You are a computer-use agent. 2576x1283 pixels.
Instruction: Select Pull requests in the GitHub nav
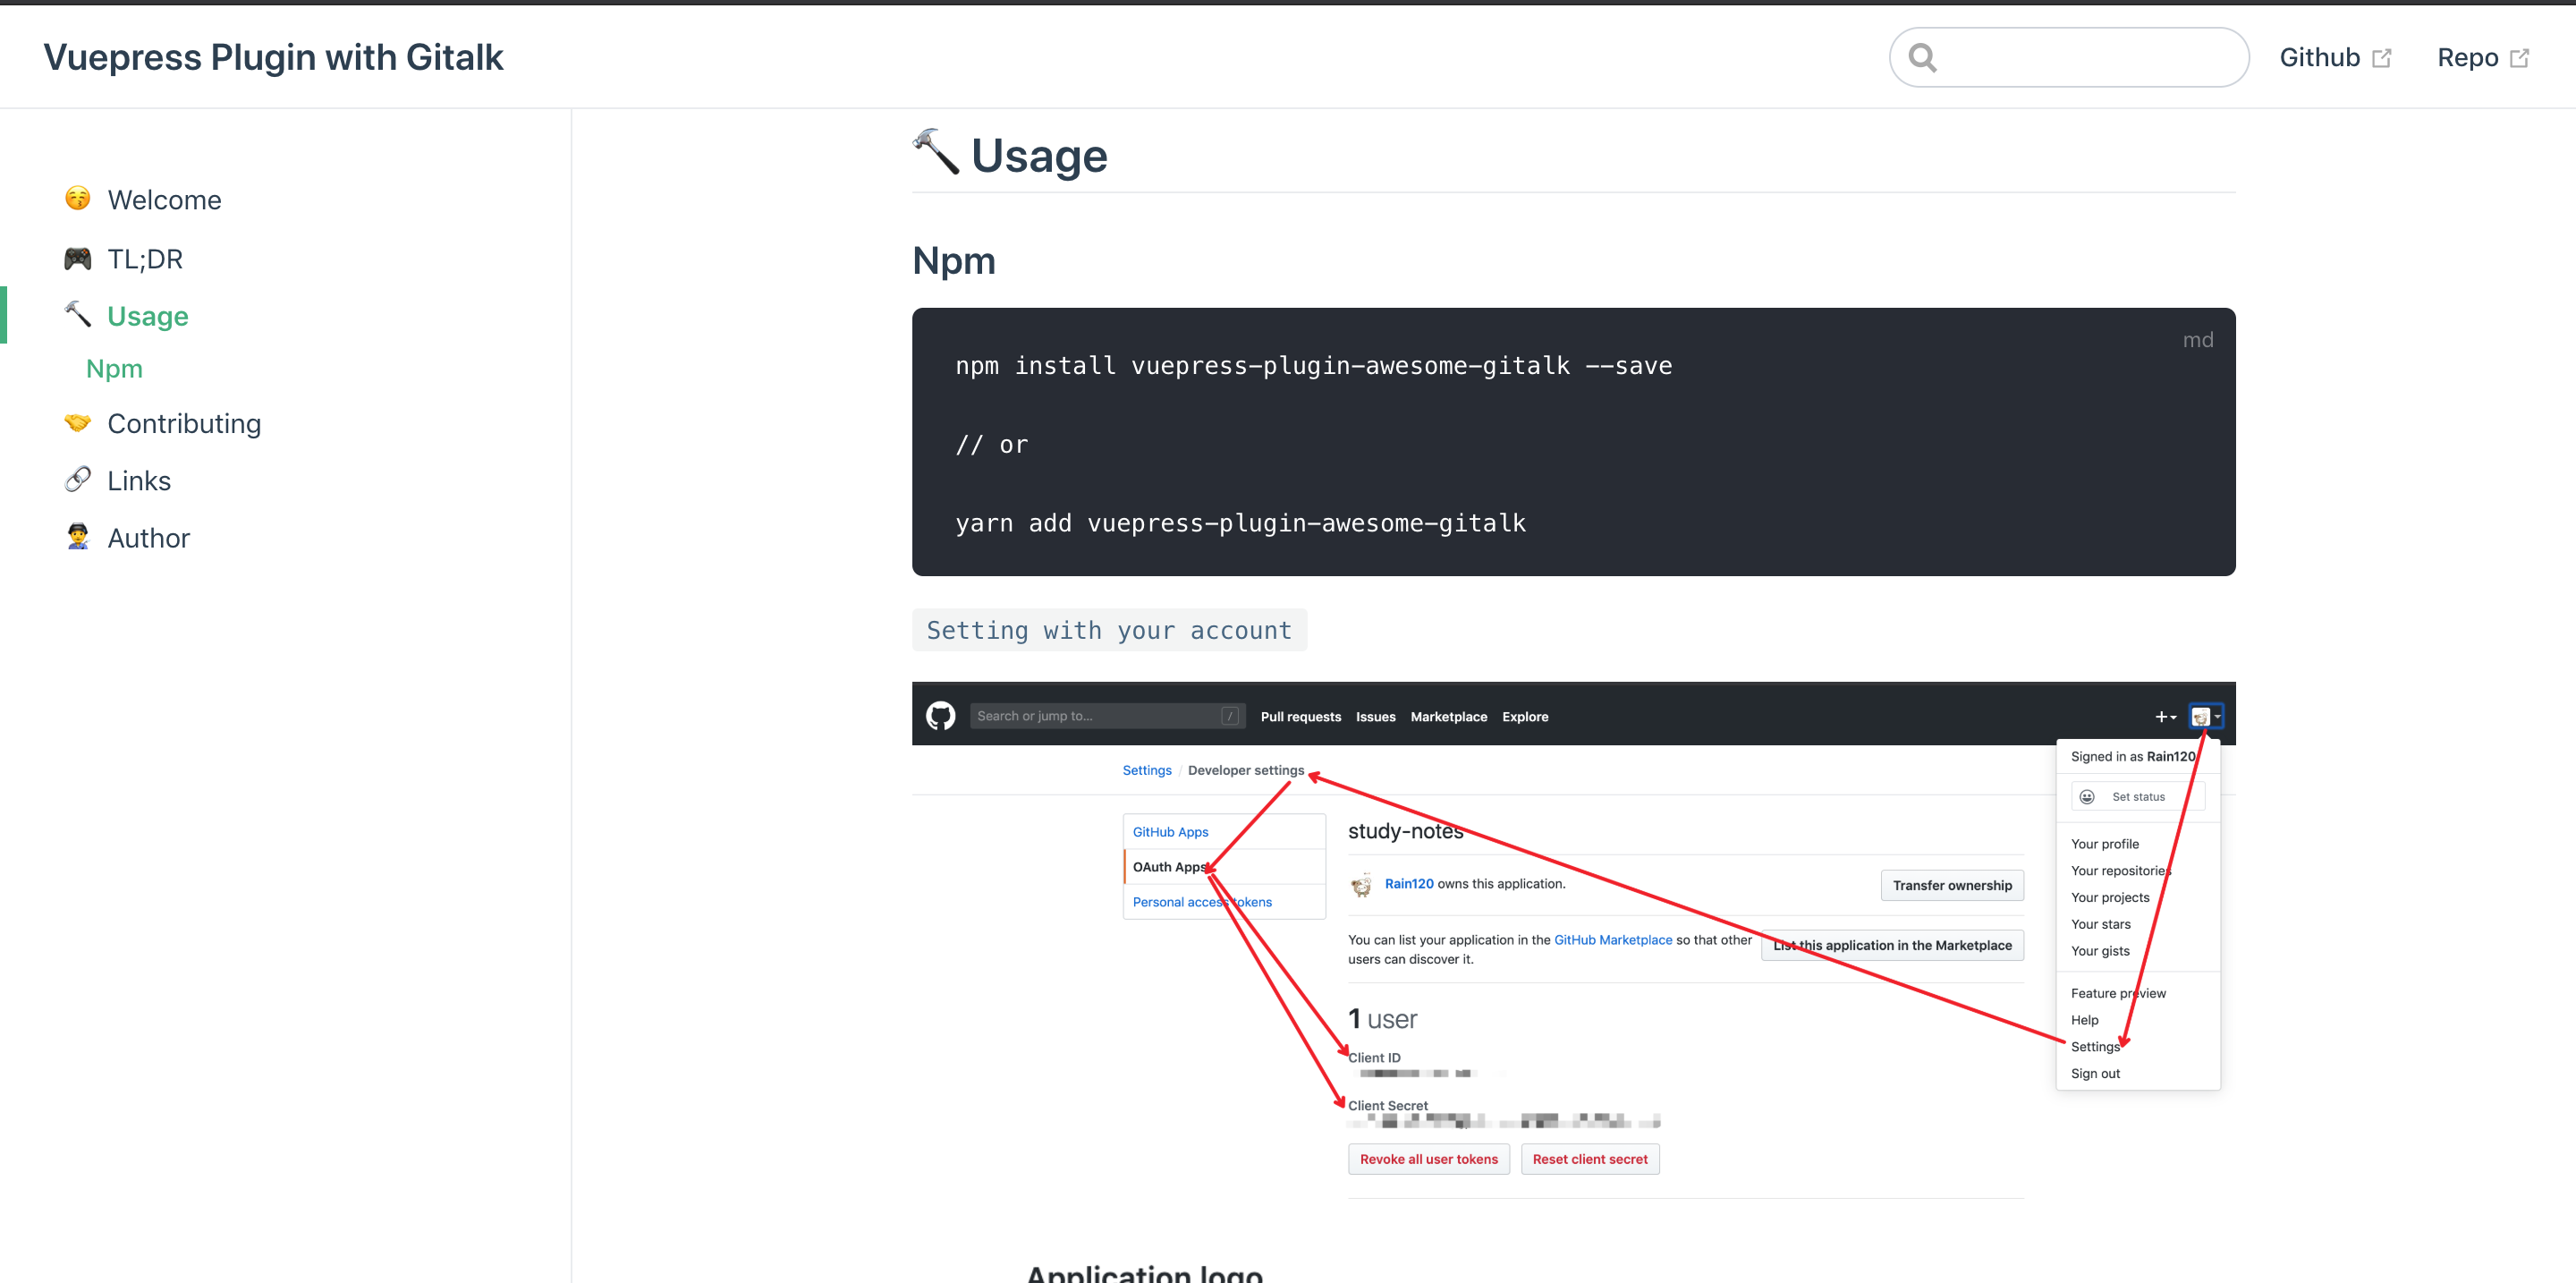[1301, 716]
